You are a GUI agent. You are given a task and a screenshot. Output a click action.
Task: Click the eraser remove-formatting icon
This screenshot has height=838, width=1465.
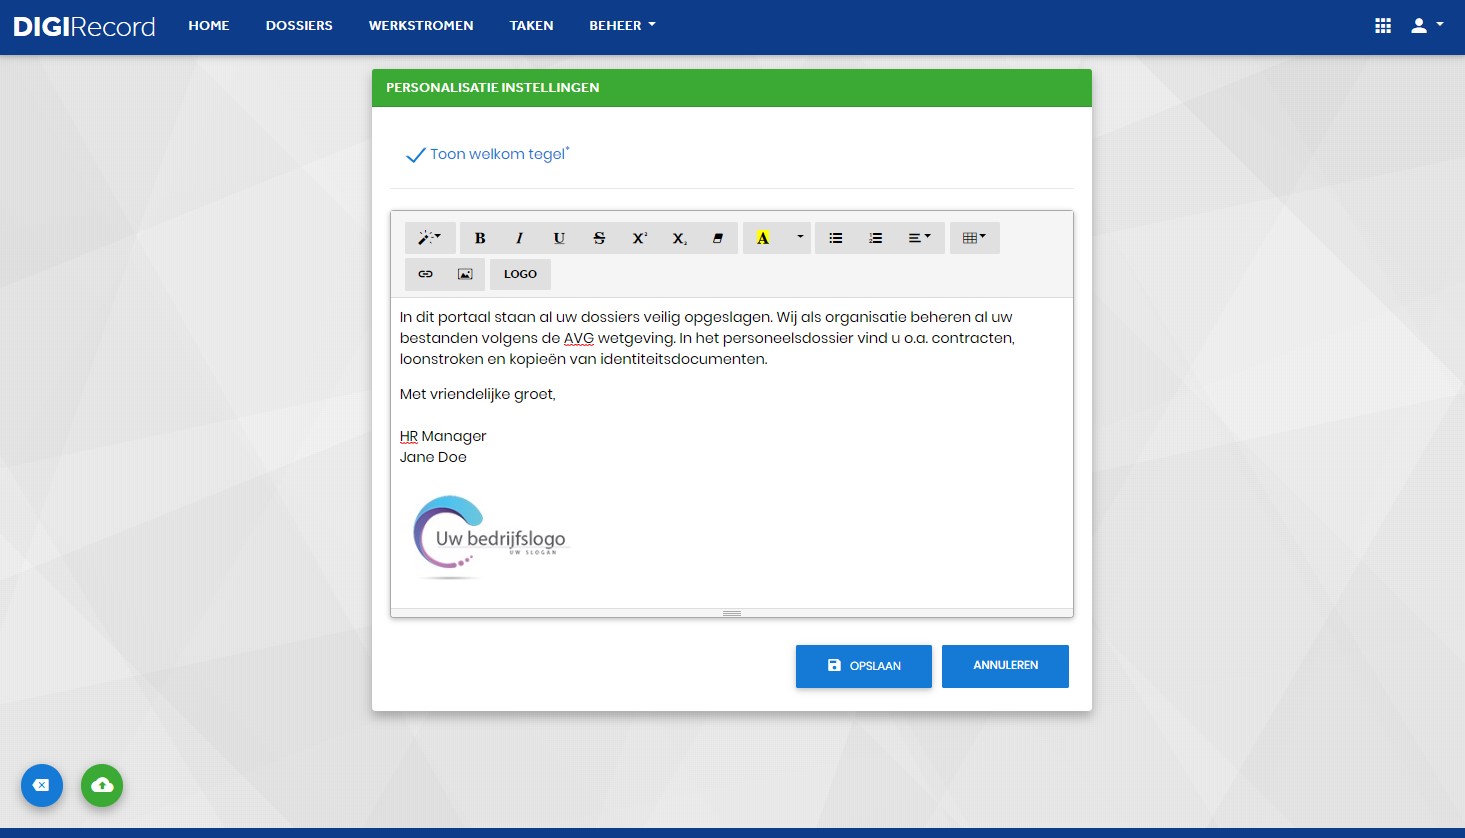click(x=718, y=238)
